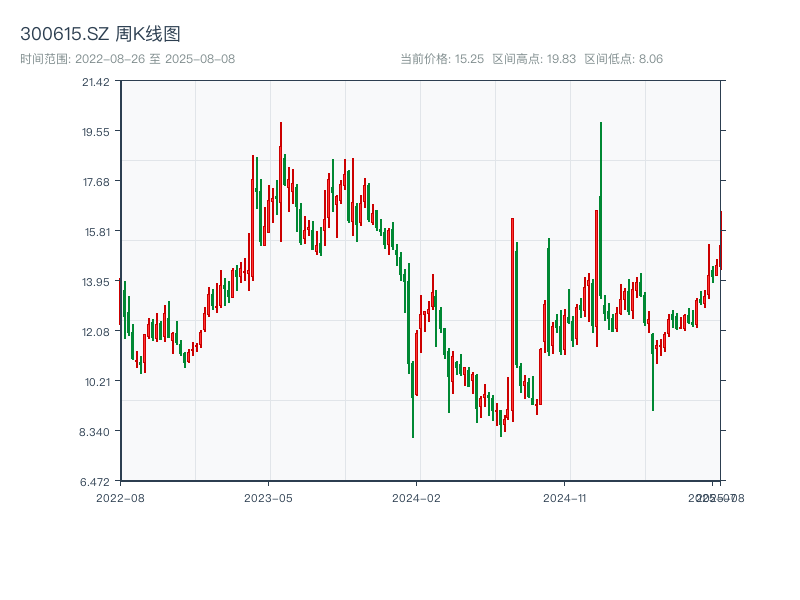This screenshot has width=800, height=600.
Task: Click the last red candle at chart's right edge
Action: pyautogui.click(x=721, y=240)
